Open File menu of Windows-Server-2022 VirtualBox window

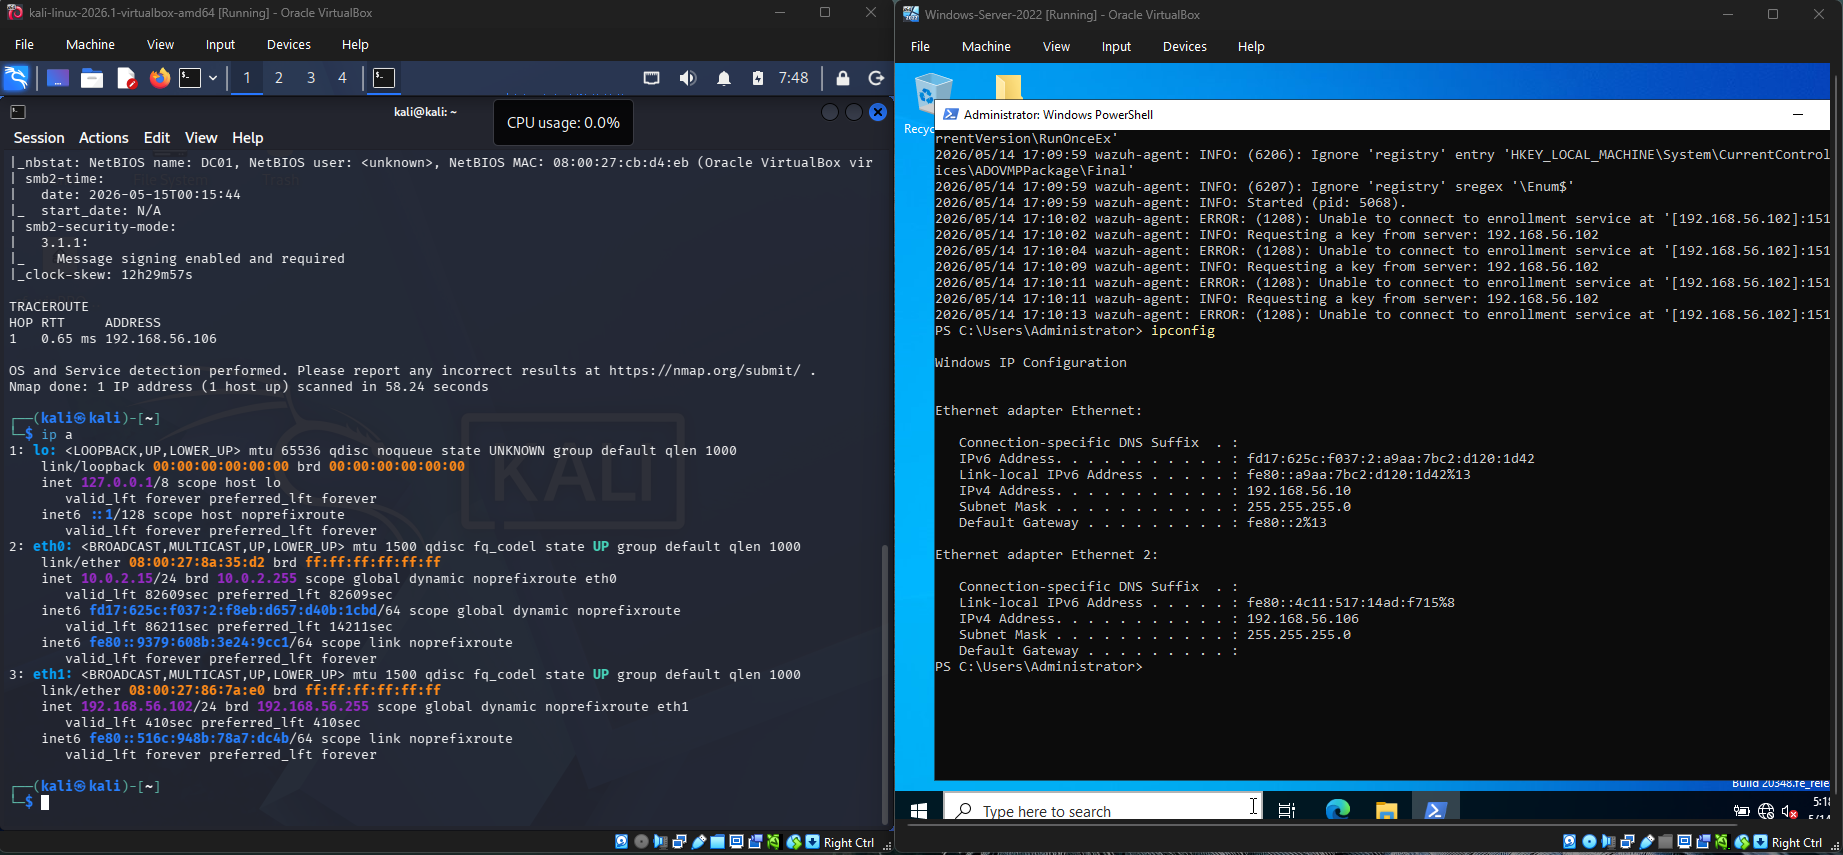click(x=921, y=46)
